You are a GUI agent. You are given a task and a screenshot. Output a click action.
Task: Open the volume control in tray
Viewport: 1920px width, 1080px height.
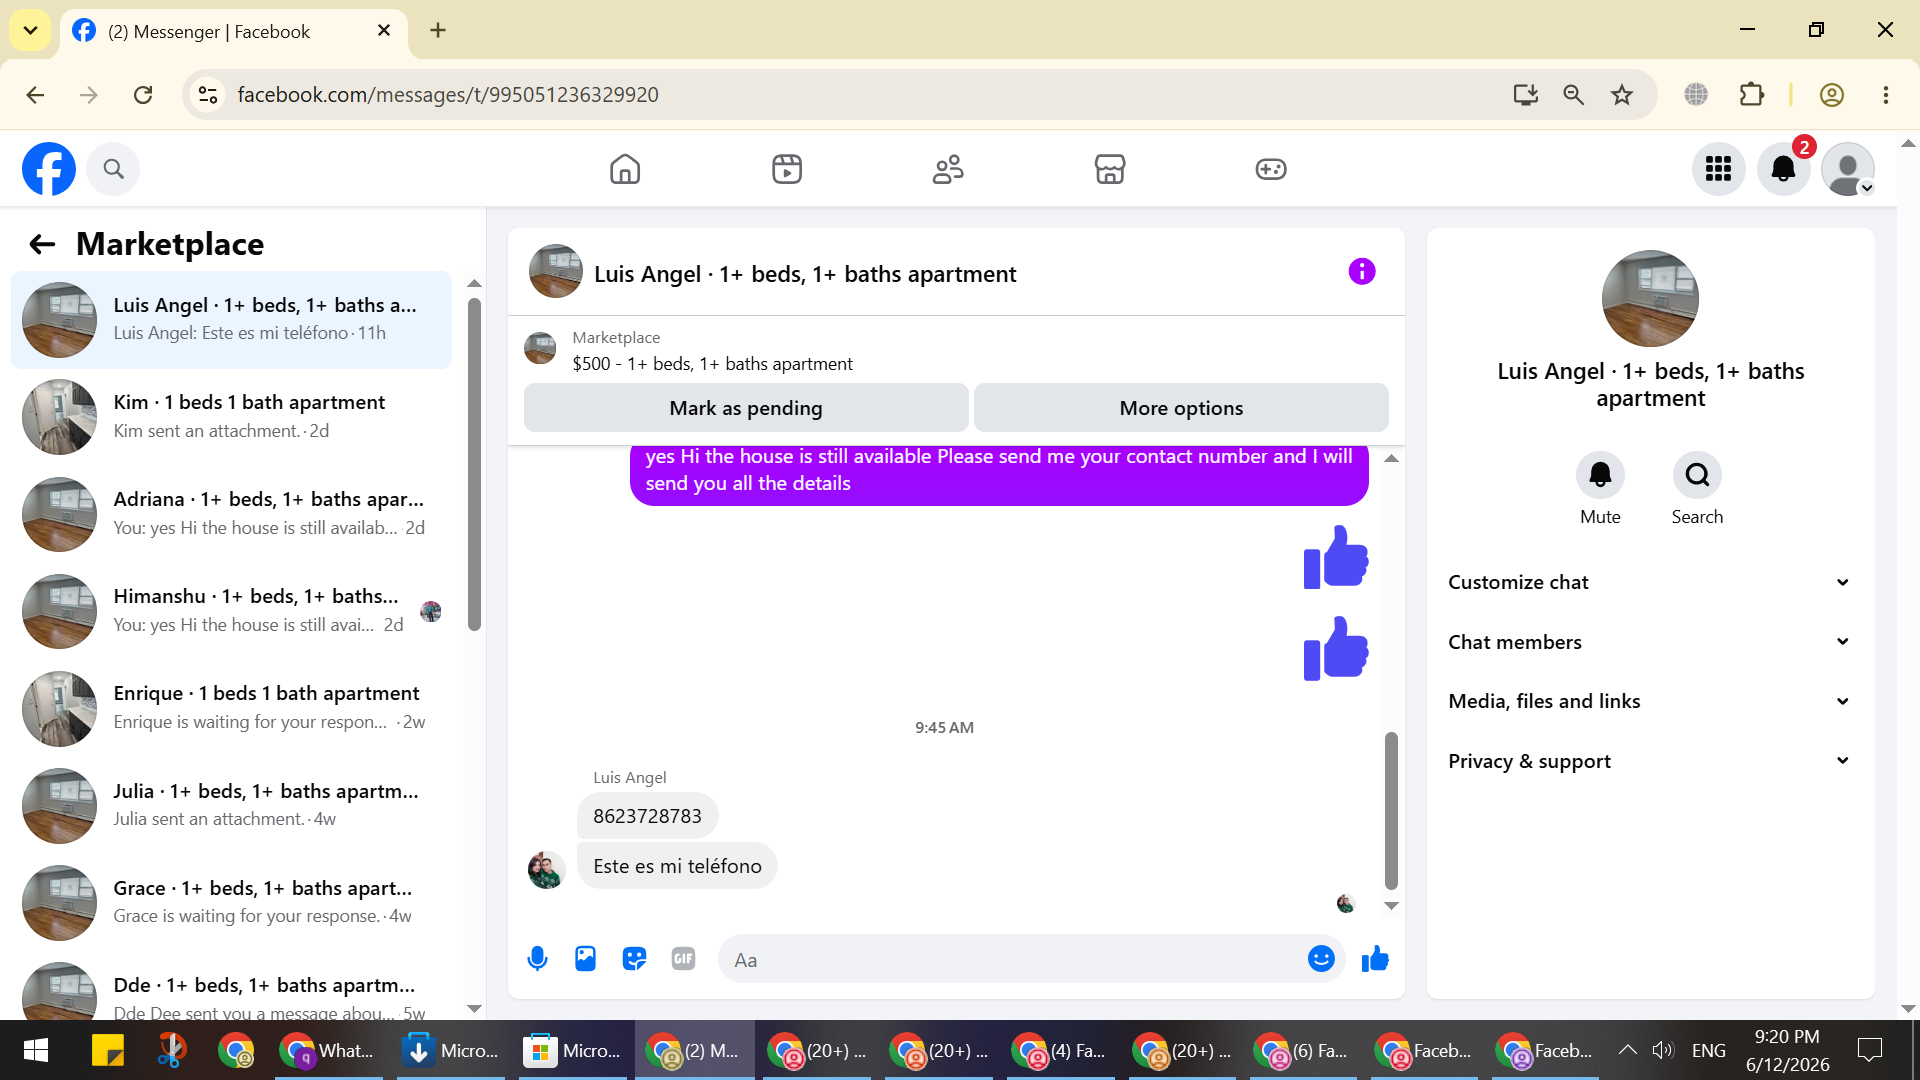pos(1662,1050)
